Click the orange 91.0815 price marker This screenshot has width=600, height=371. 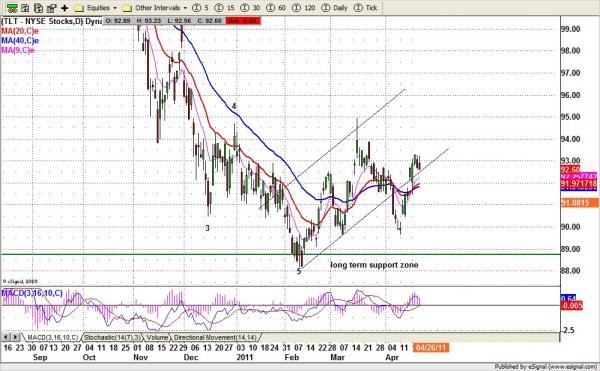pos(579,203)
